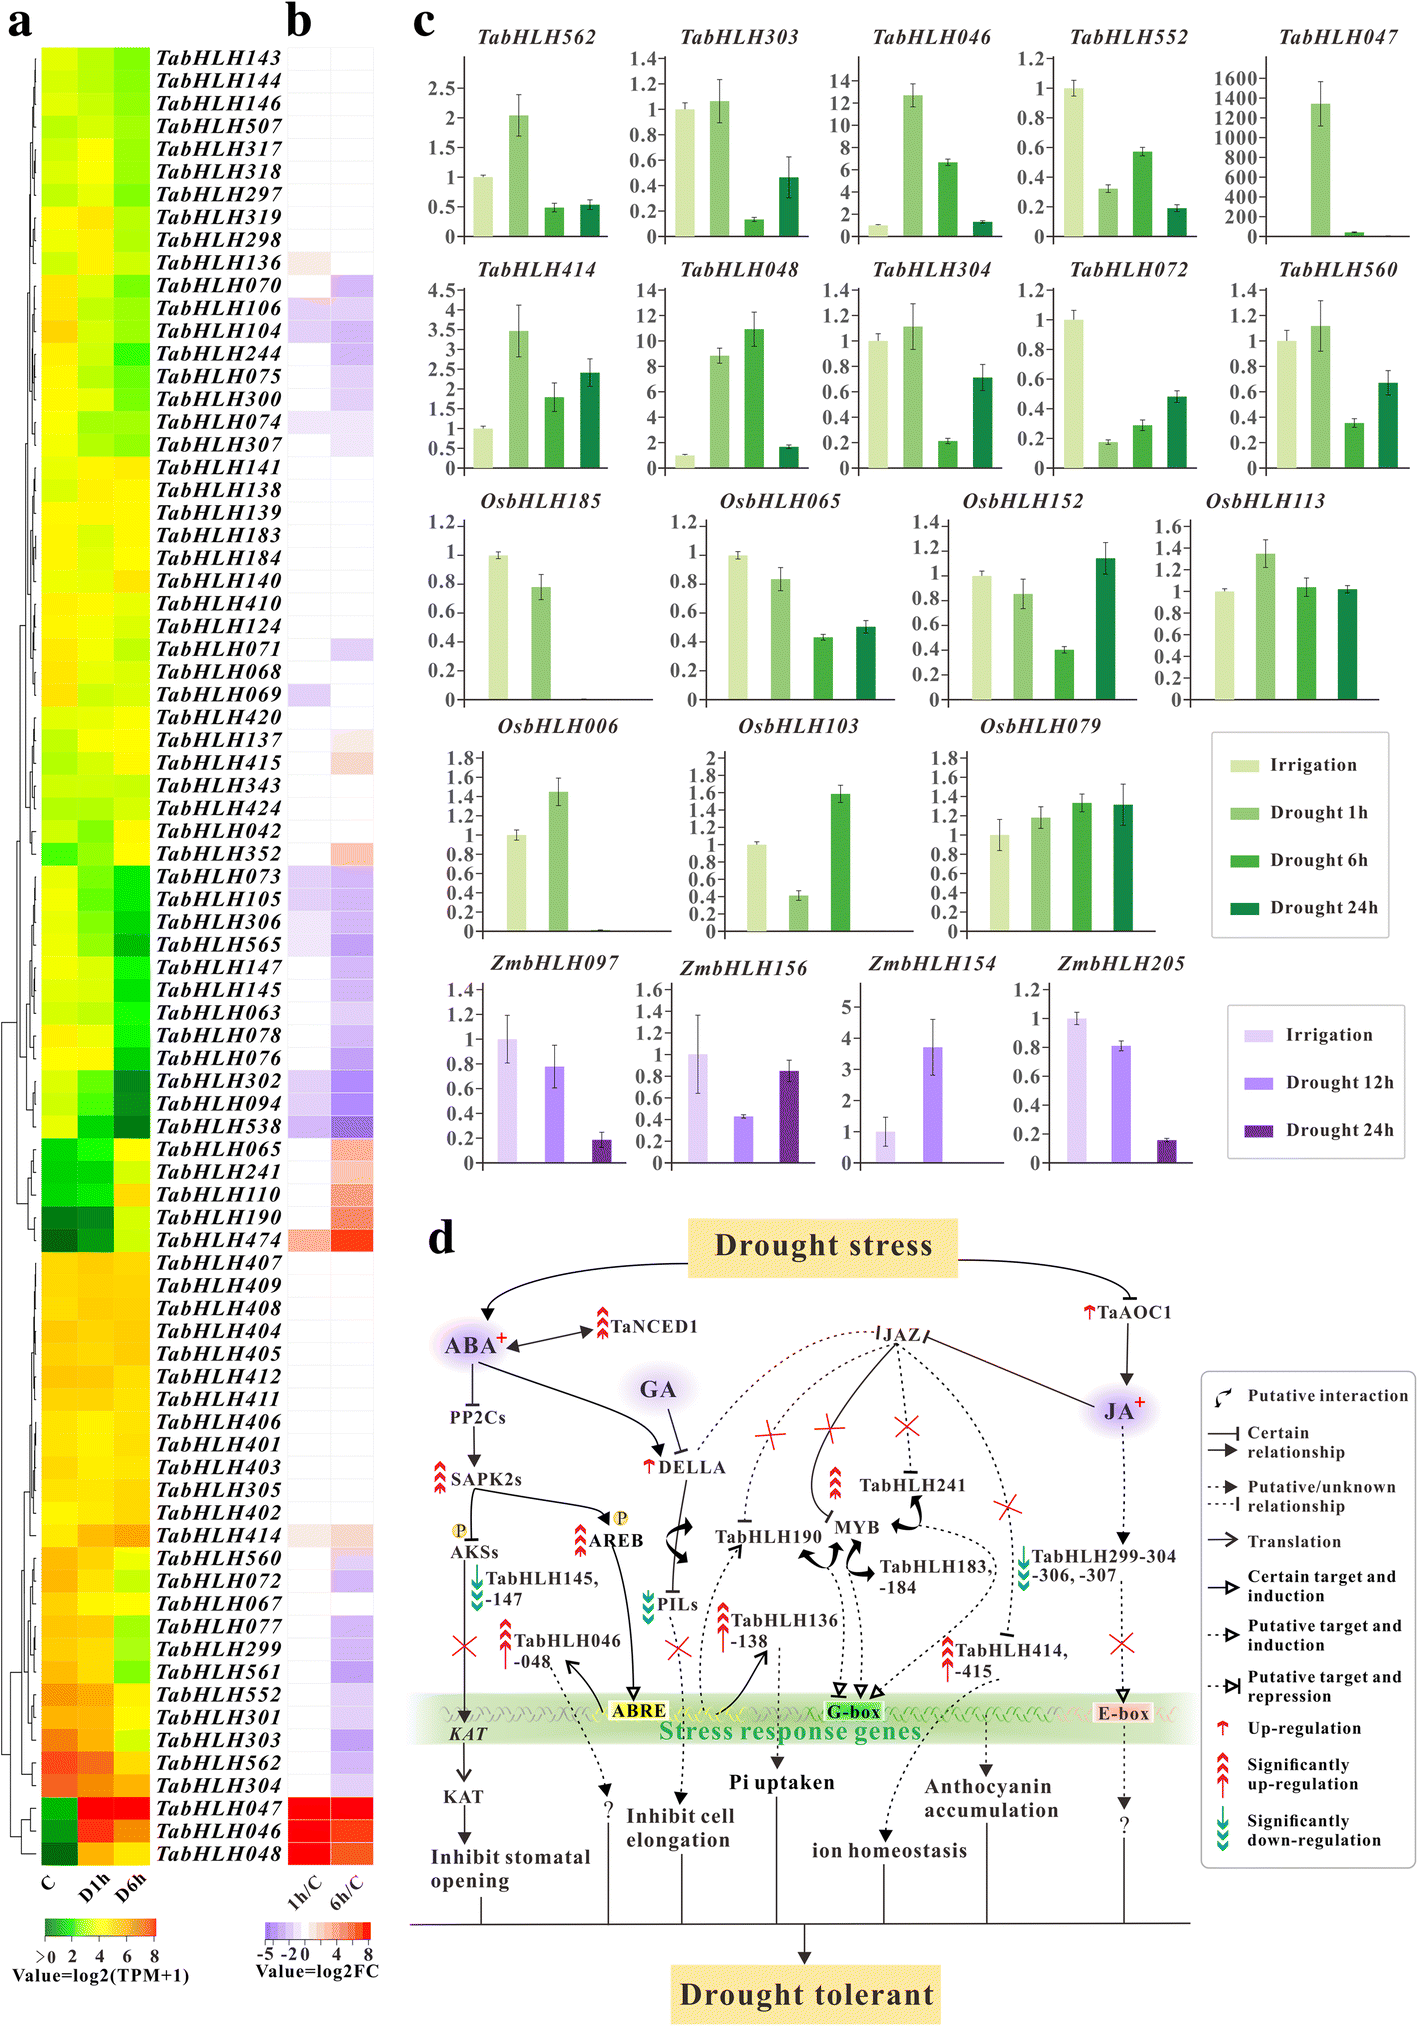Click the OsbHLH185 chart title
The width and height of the screenshot is (1418, 2026).
pyautogui.click(x=541, y=501)
